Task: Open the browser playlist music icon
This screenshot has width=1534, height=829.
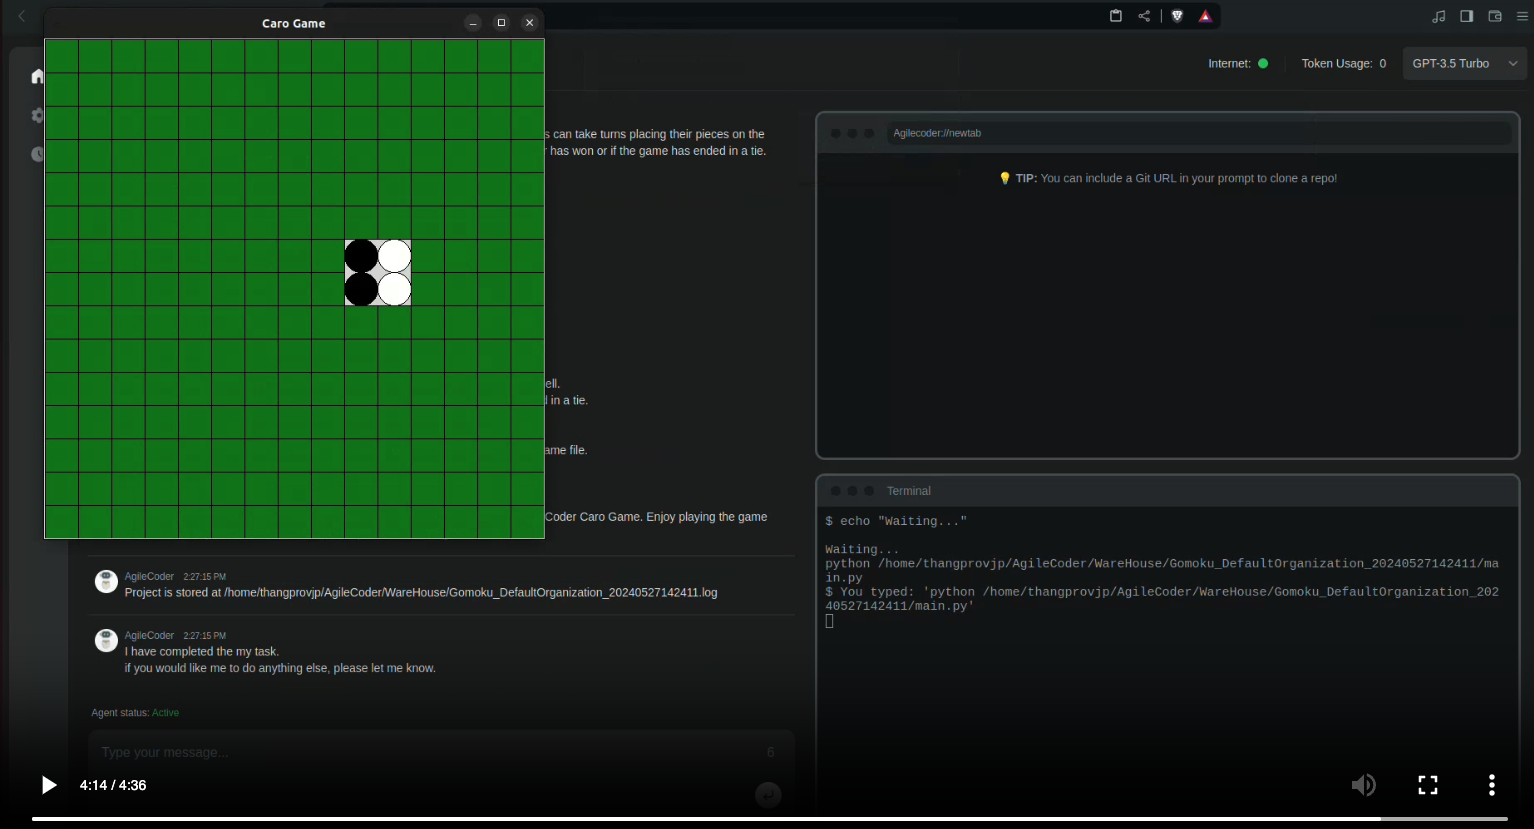Action: (1439, 16)
